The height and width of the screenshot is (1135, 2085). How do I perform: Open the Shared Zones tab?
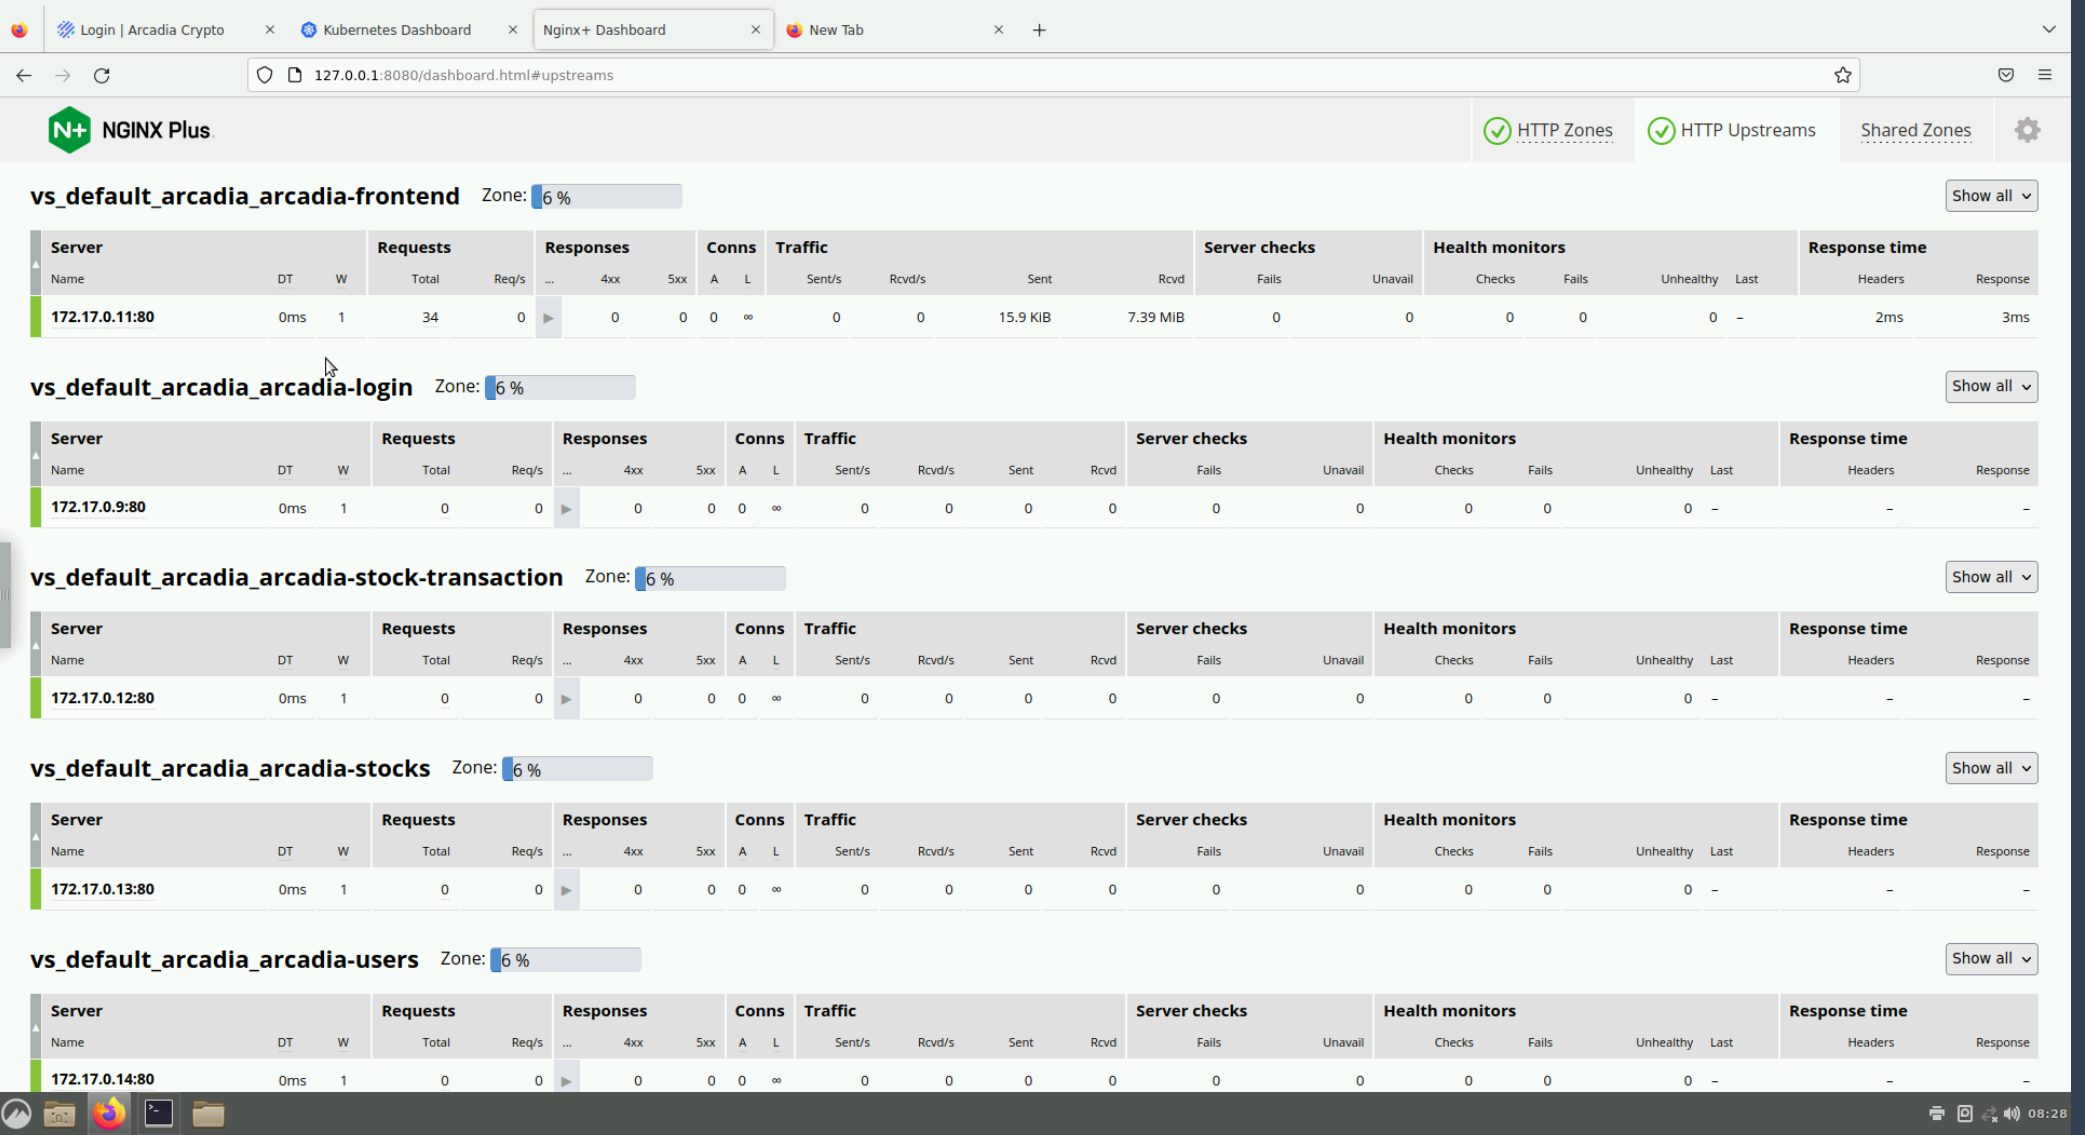(x=1915, y=130)
